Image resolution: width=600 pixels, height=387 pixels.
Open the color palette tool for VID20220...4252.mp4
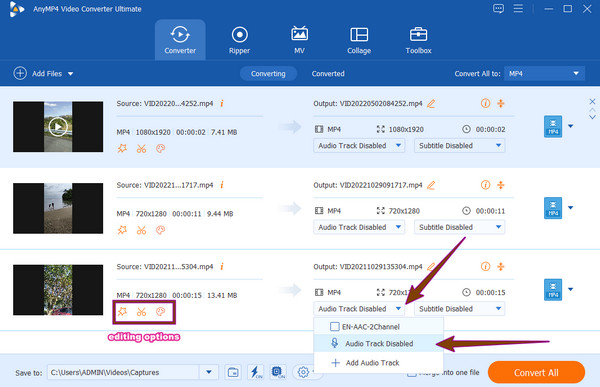(x=160, y=149)
